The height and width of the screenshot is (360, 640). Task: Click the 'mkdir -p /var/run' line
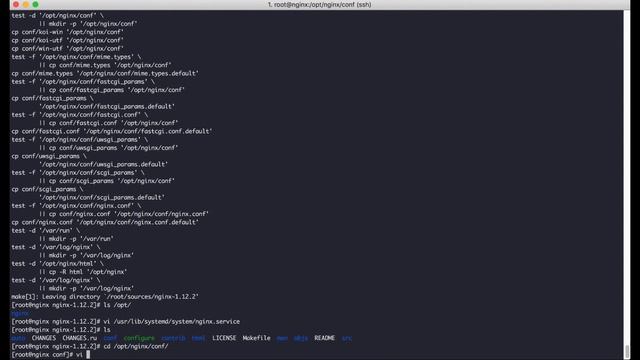click(76, 239)
